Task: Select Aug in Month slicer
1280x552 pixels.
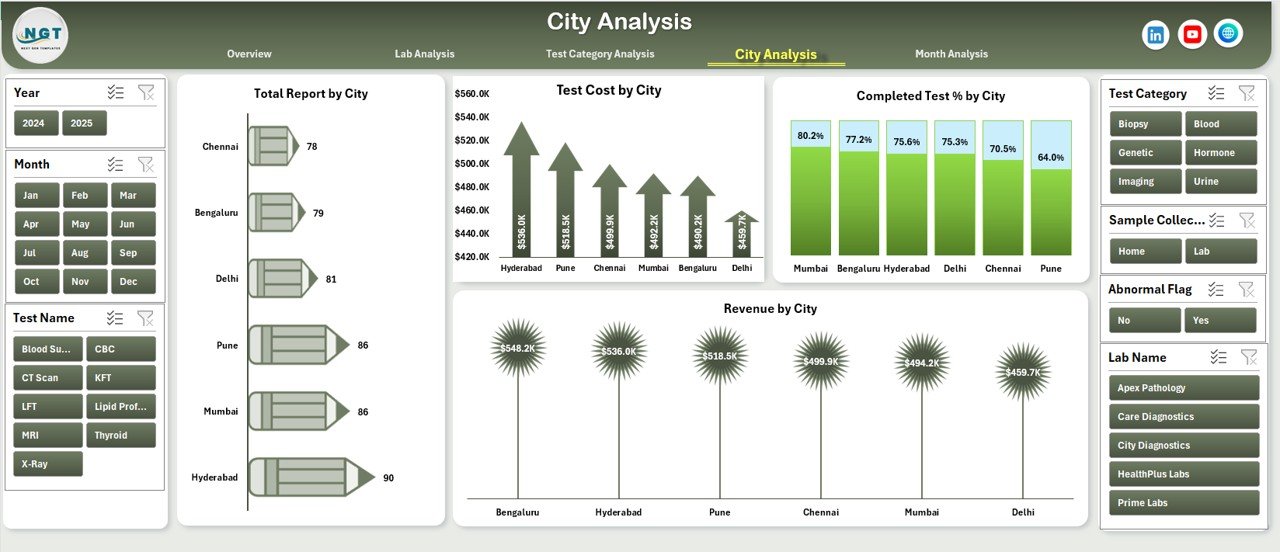Action: pyautogui.click(x=85, y=253)
